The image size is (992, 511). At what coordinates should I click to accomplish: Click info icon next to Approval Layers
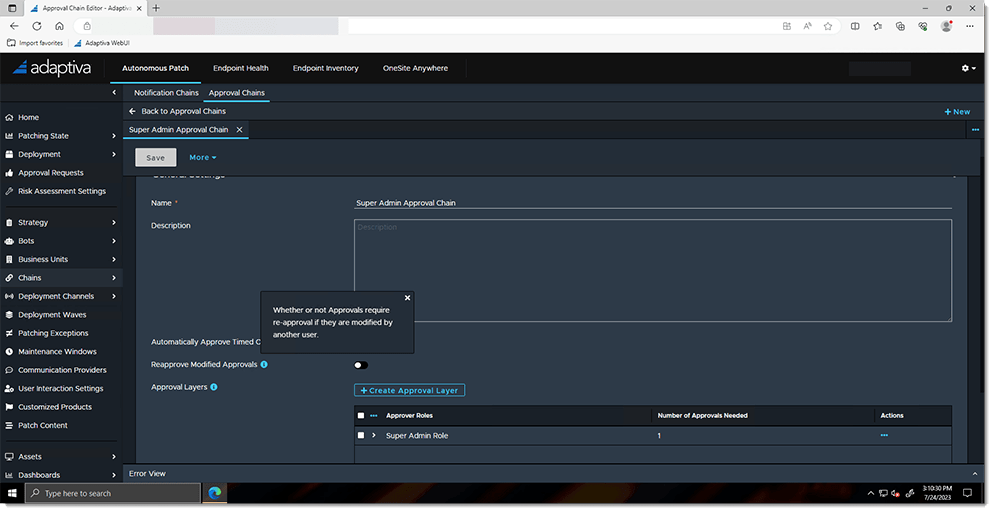[x=214, y=387]
